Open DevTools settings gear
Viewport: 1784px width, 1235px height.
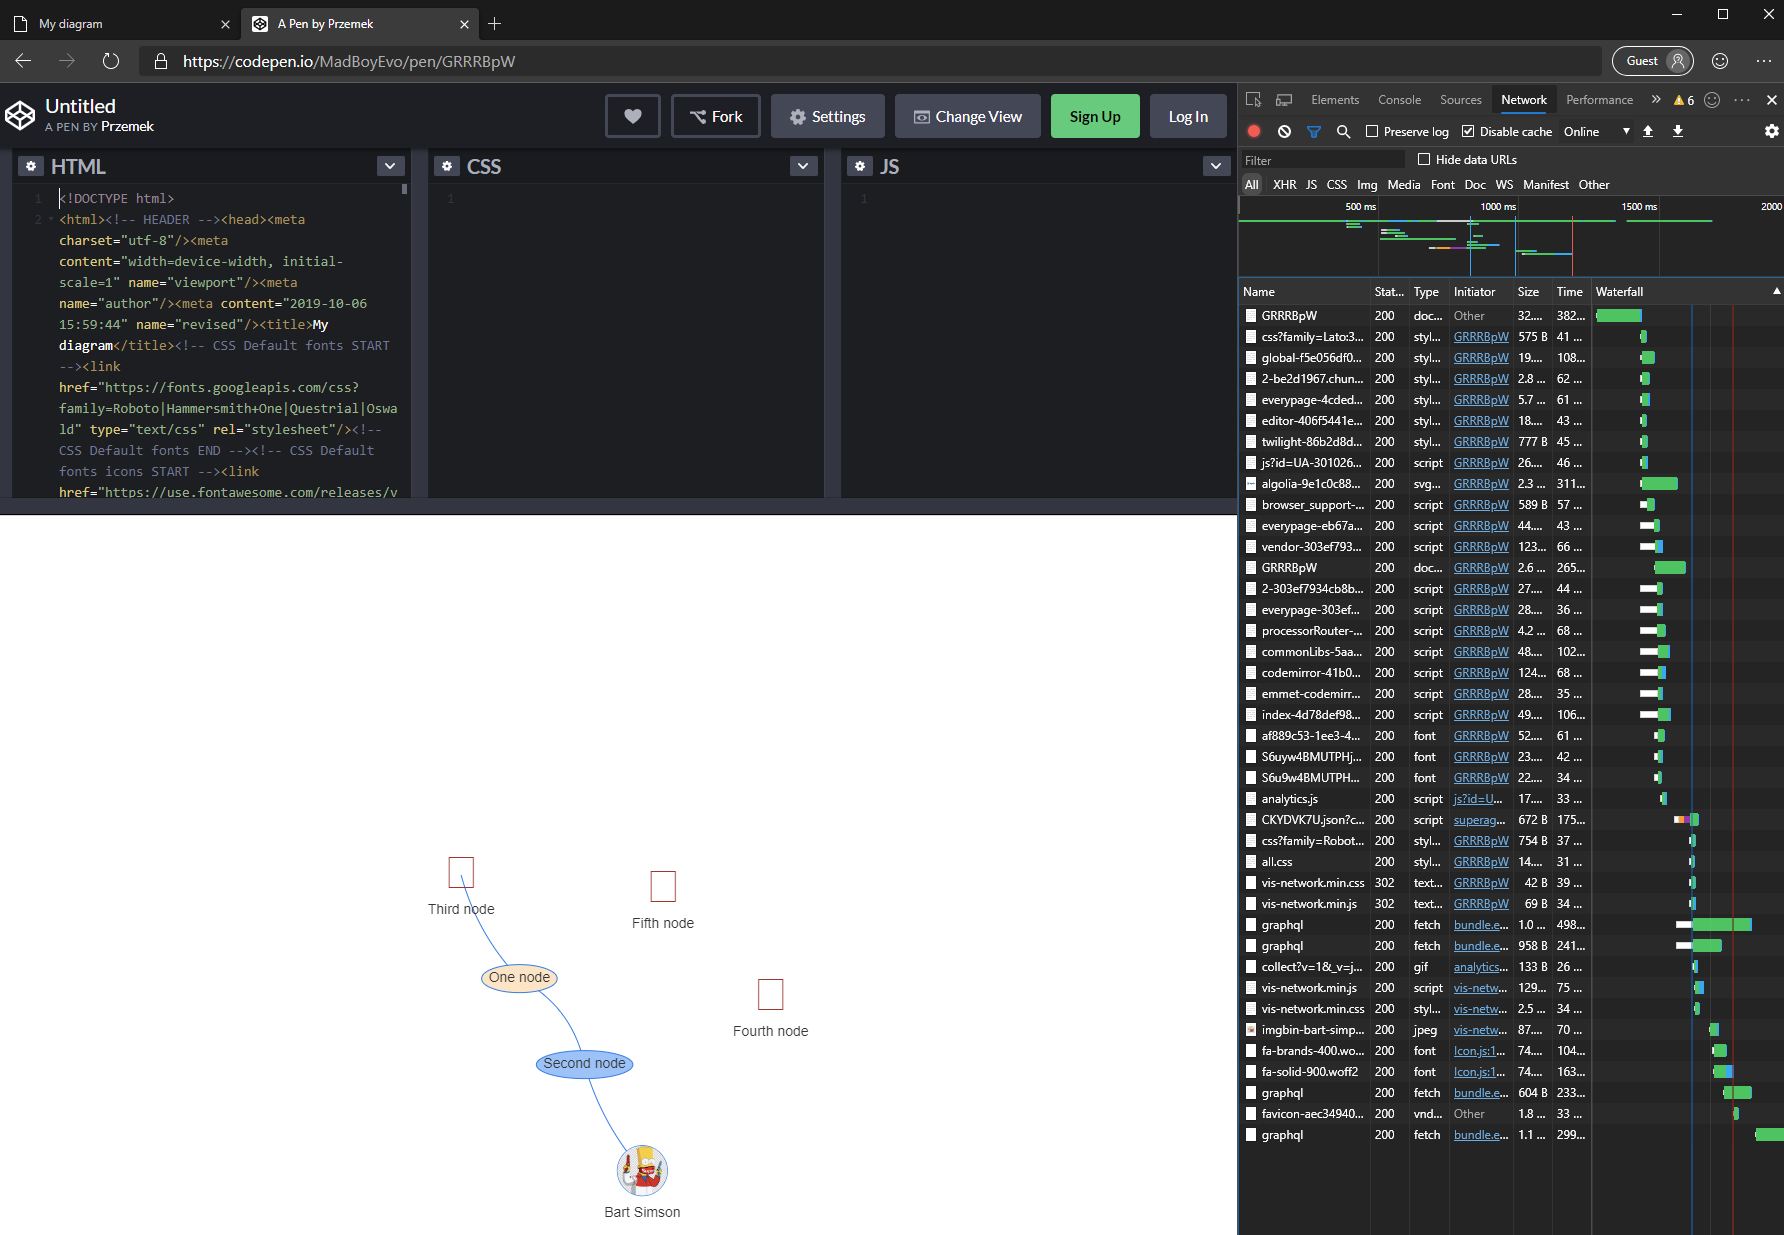click(1771, 131)
